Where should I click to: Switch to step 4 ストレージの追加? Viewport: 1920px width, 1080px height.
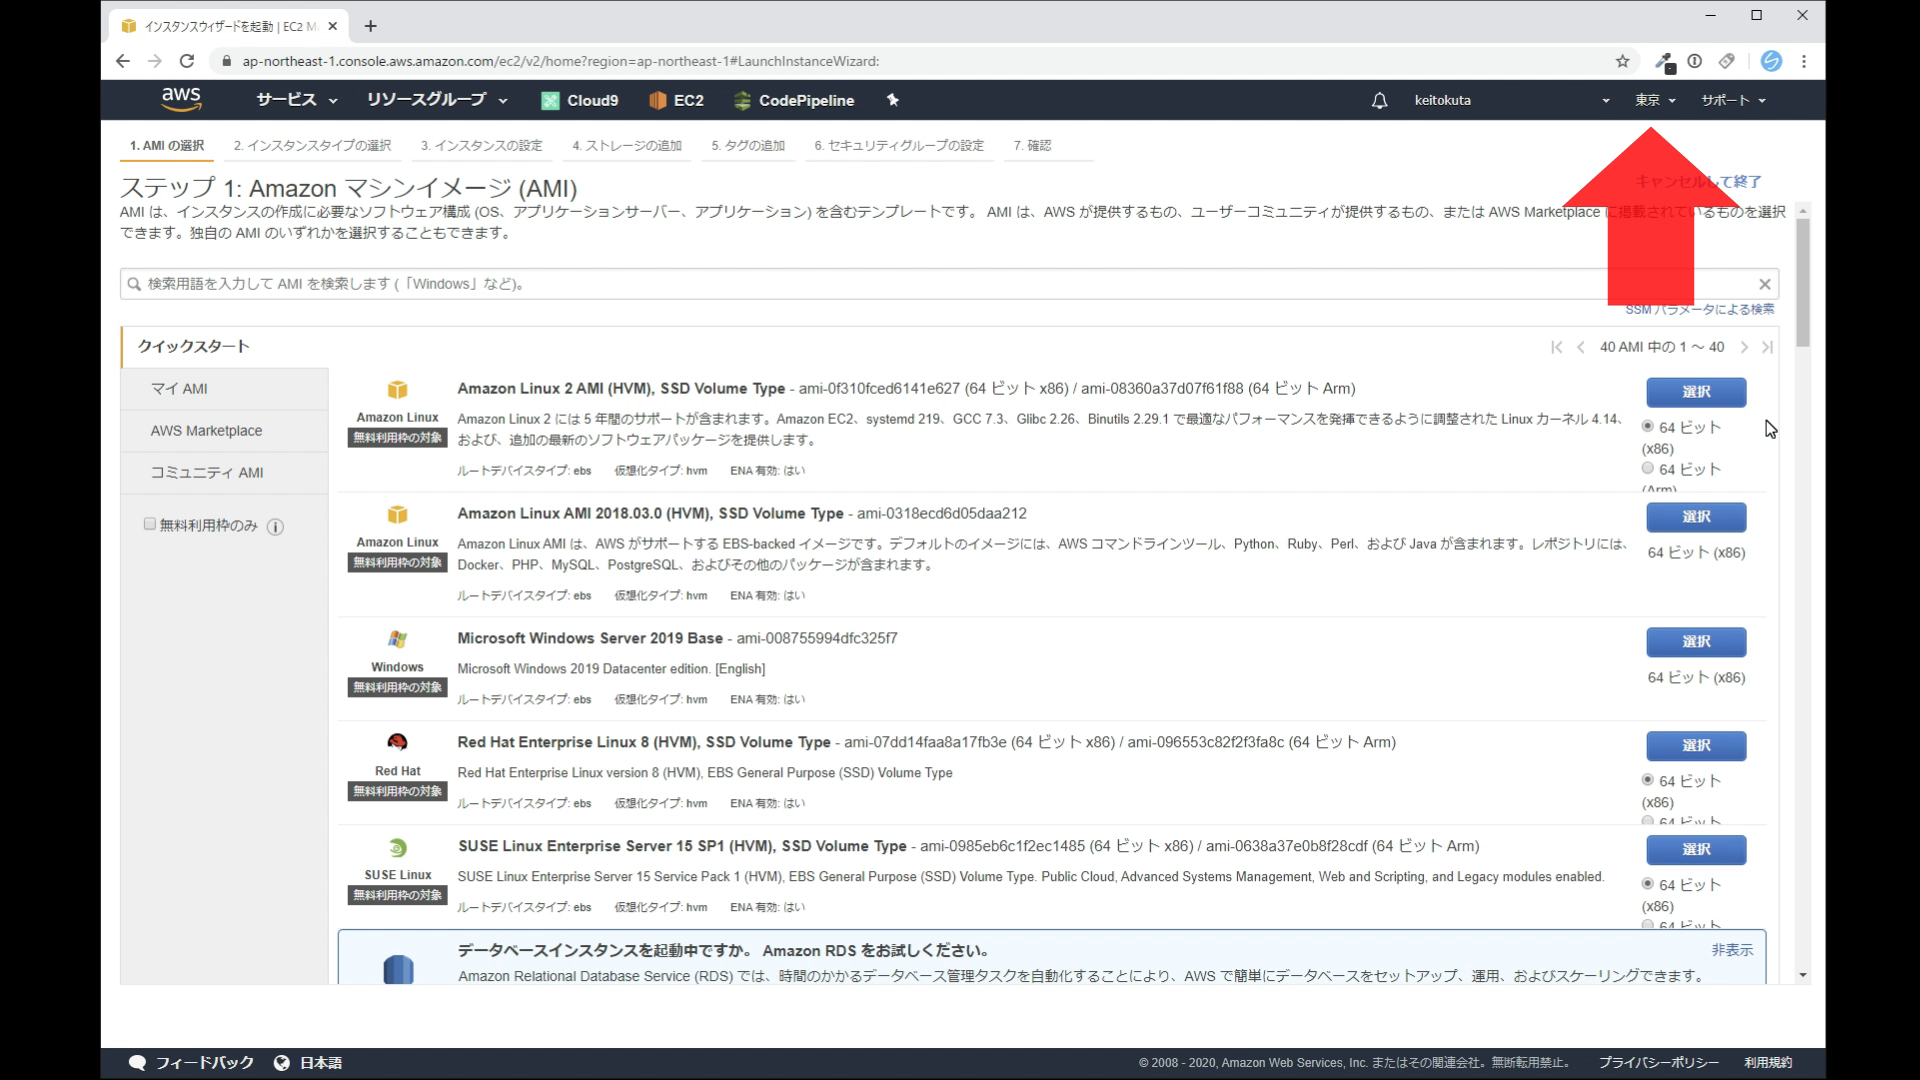point(627,145)
